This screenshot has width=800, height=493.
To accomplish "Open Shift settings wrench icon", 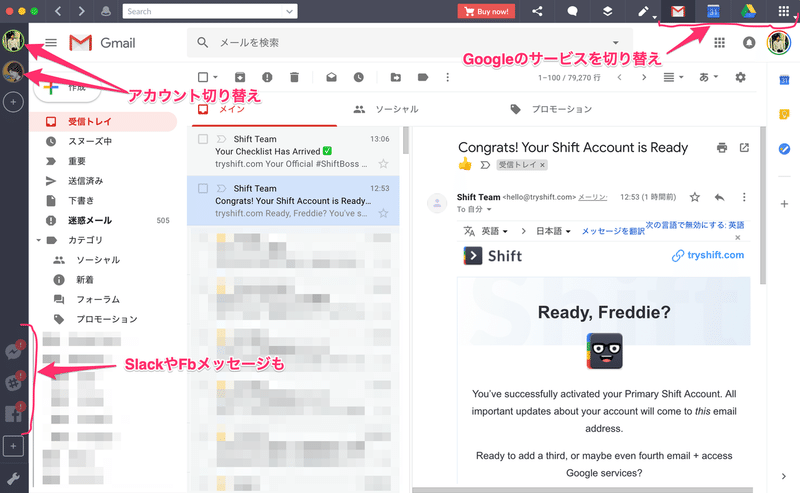I will [13, 478].
